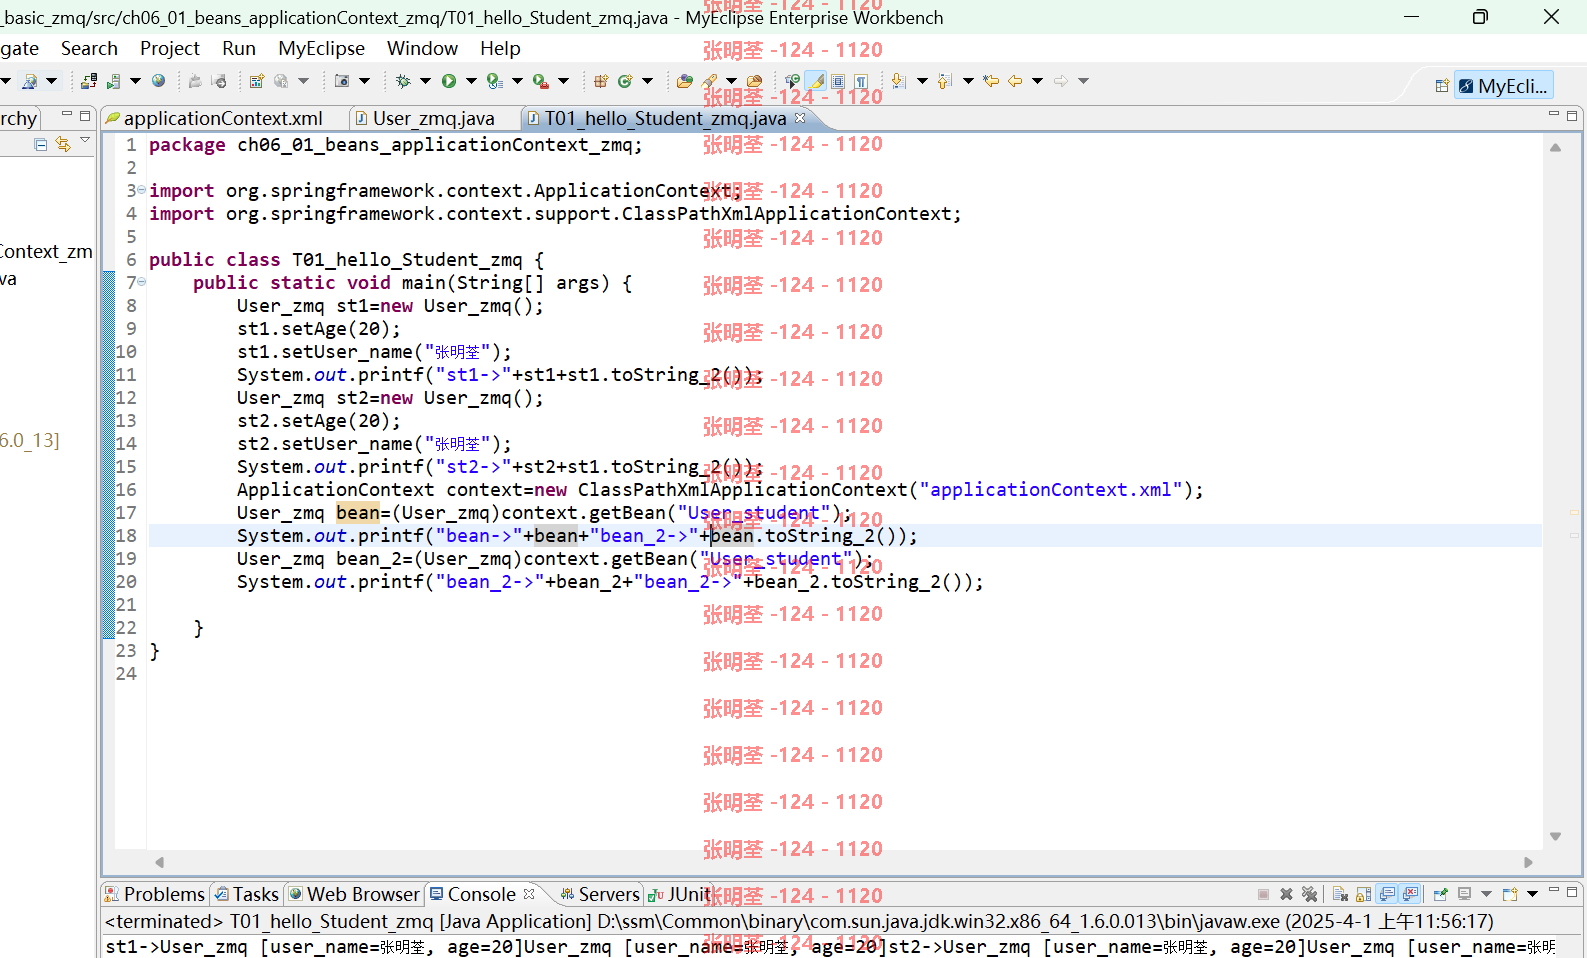Open the Servers view tab
The width and height of the screenshot is (1587, 958).
(600, 894)
